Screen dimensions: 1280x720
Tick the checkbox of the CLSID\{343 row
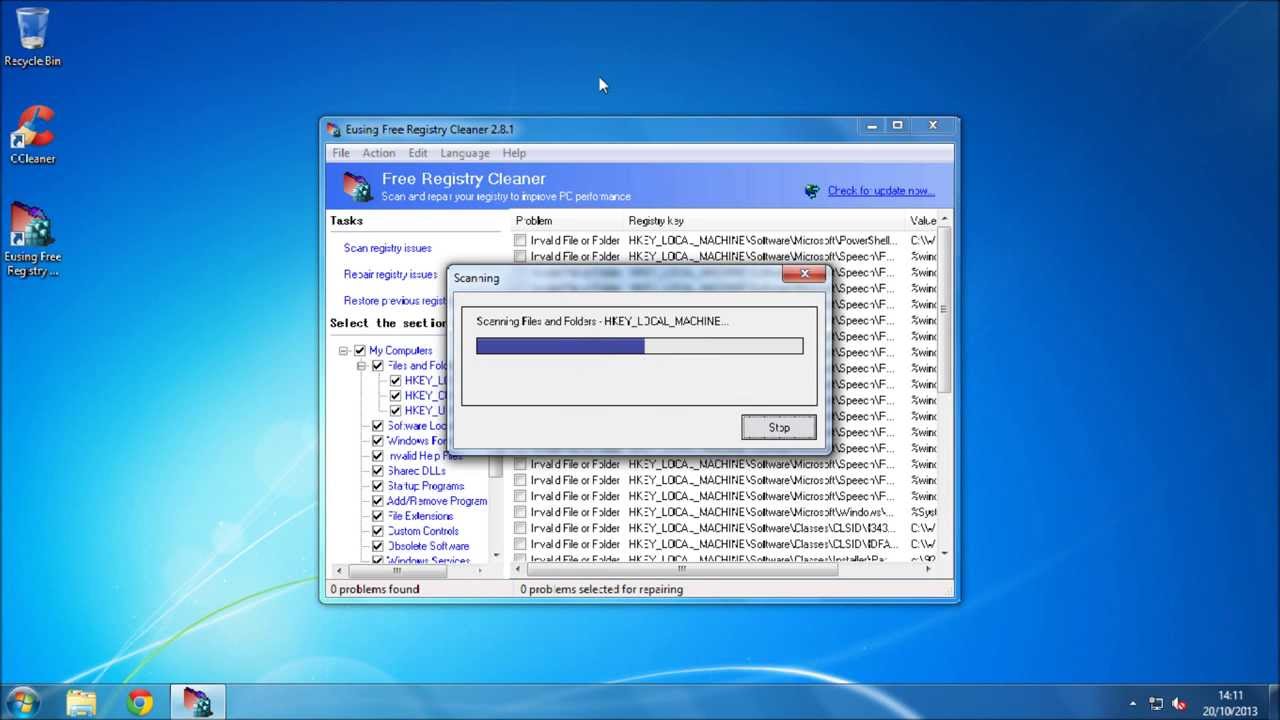pyautogui.click(x=520, y=528)
